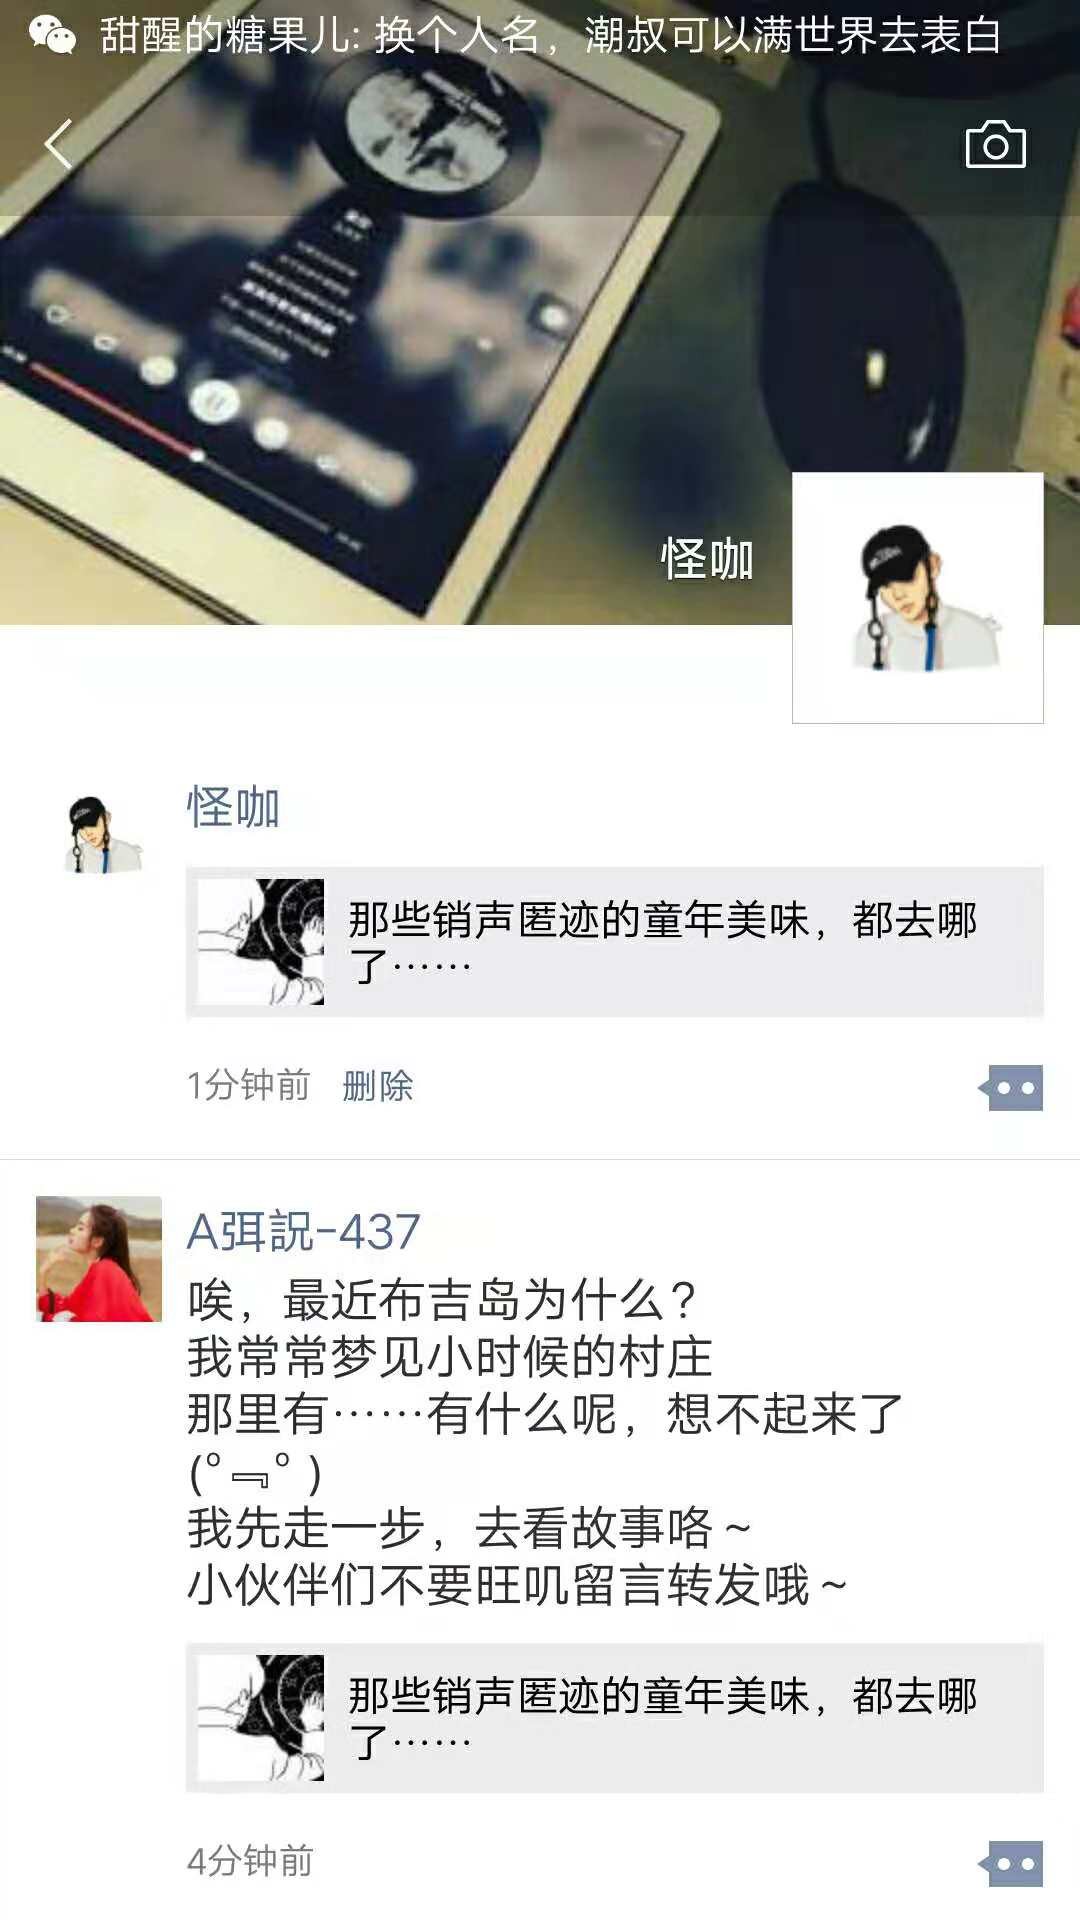The image size is (1080, 1920).
Task: Tap article thumbnail in second post
Action: tap(261, 1718)
